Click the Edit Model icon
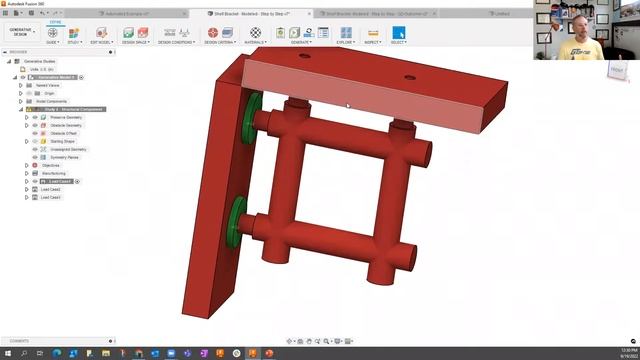The width and height of the screenshot is (640, 360). coord(101,32)
